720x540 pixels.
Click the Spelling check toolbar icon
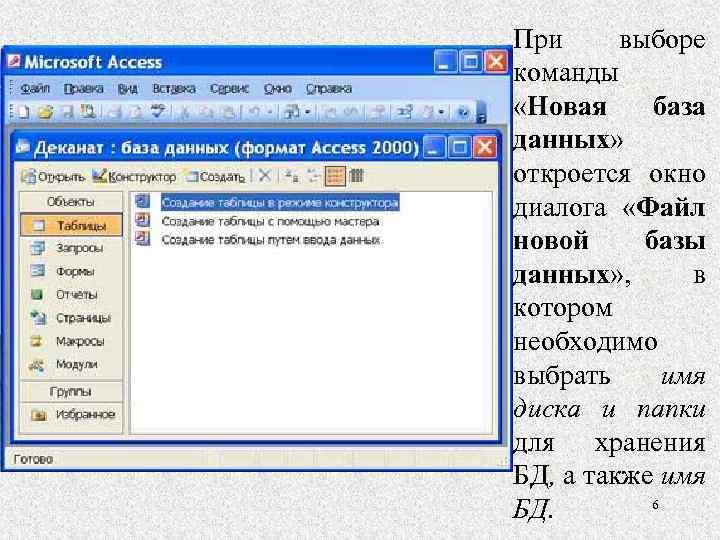point(158,112)
